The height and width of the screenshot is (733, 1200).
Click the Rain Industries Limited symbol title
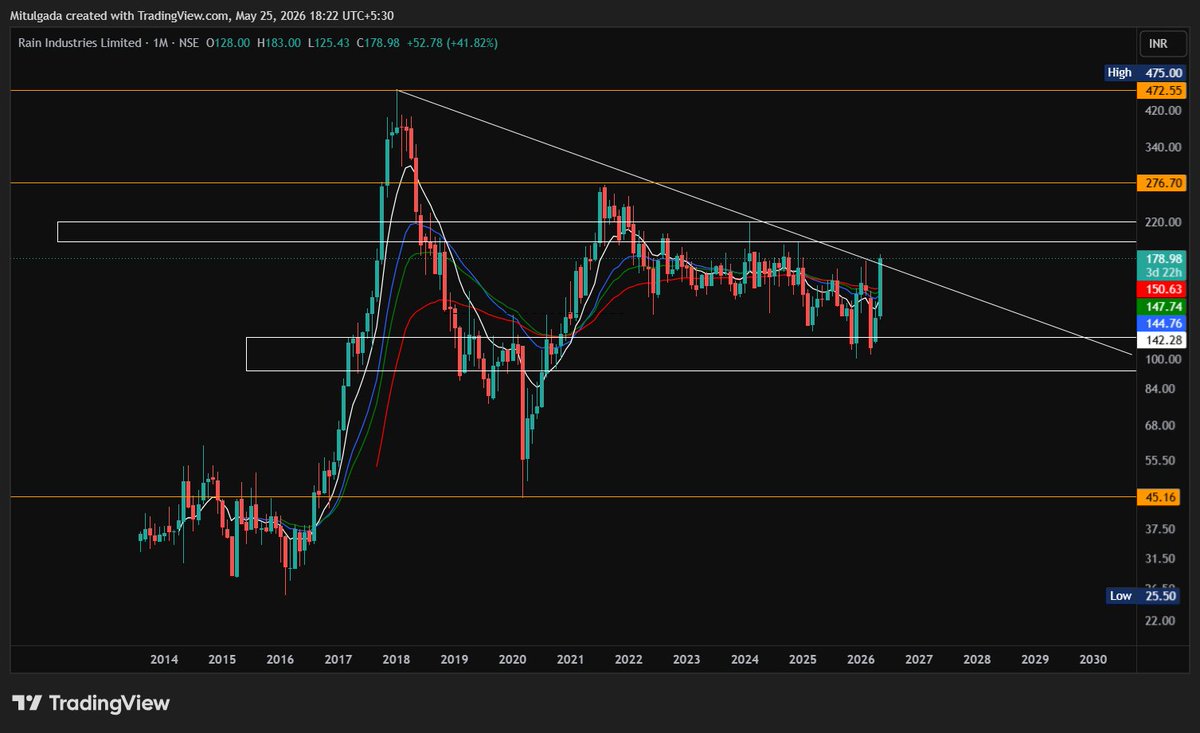82,43
